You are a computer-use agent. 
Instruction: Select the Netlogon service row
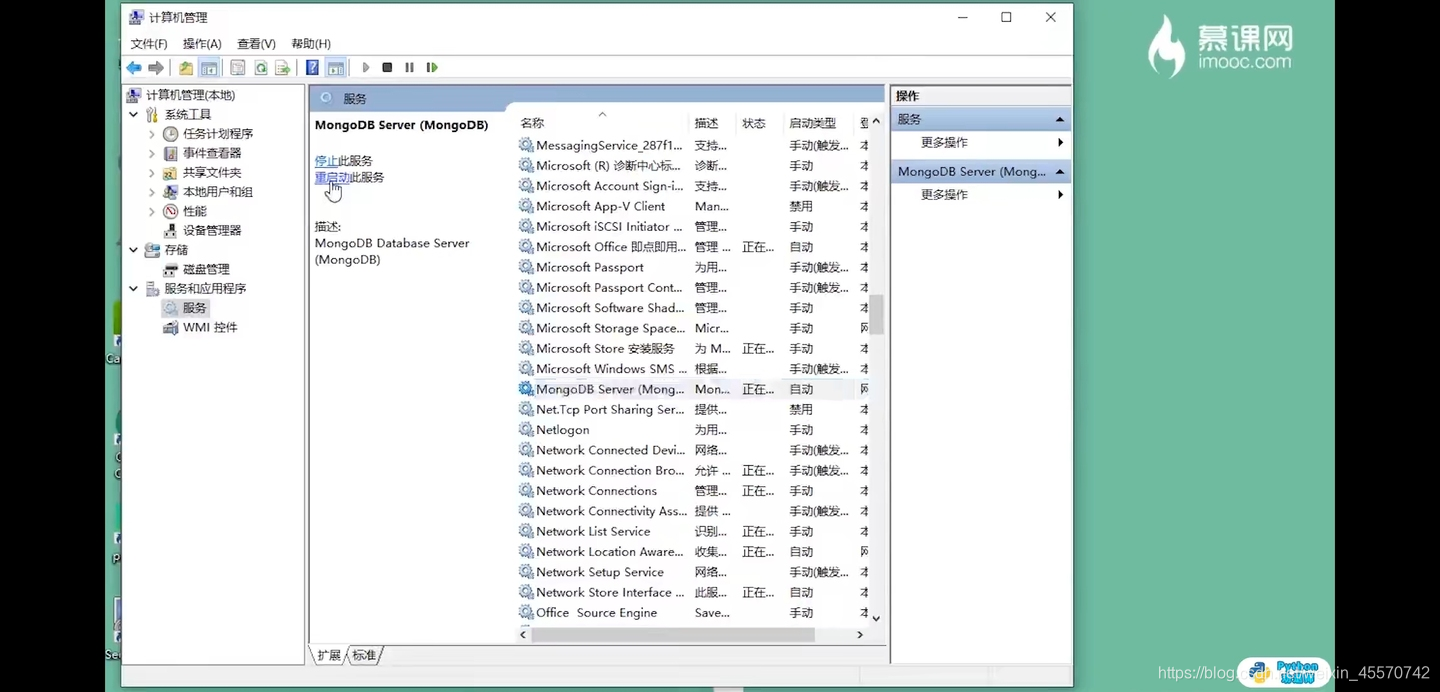(x=692, y=430)
